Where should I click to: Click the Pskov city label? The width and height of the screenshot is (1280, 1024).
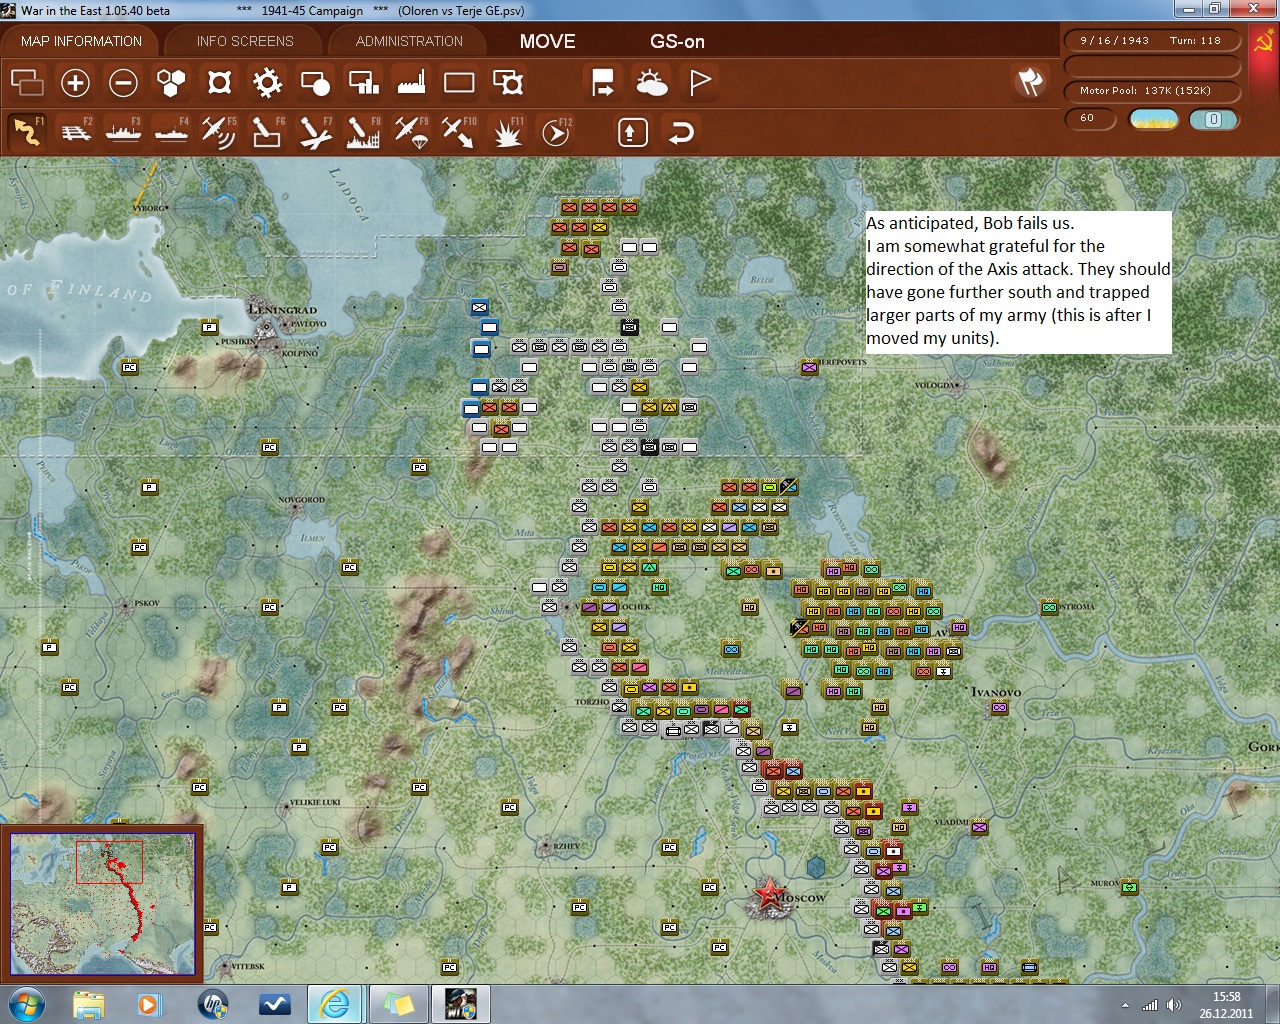(146, 604)
